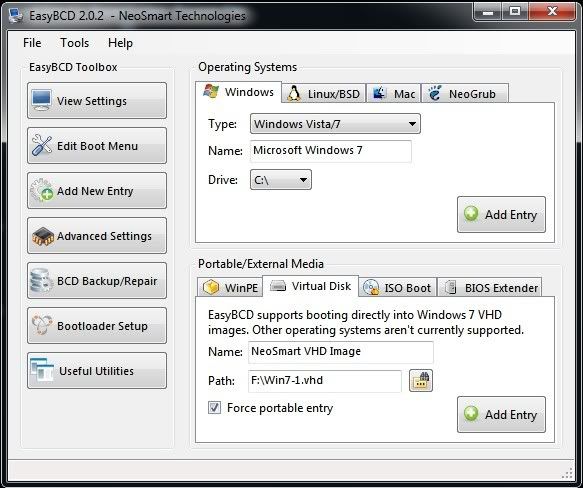Open Bootloader Setup tool
This screenshot has height=488, width=583.
[97, 326]
